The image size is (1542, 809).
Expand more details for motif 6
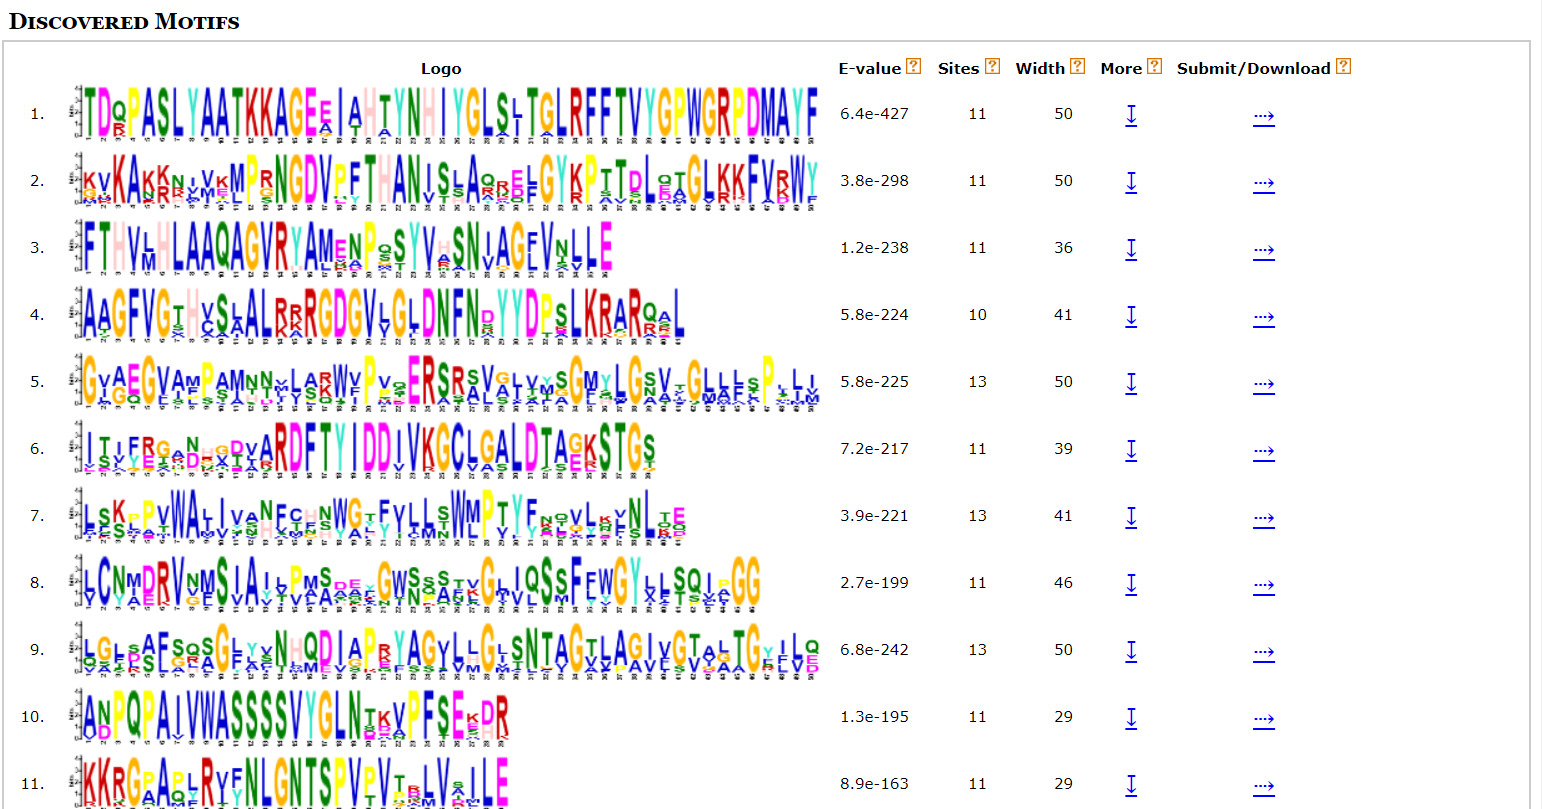(1131, 450)
